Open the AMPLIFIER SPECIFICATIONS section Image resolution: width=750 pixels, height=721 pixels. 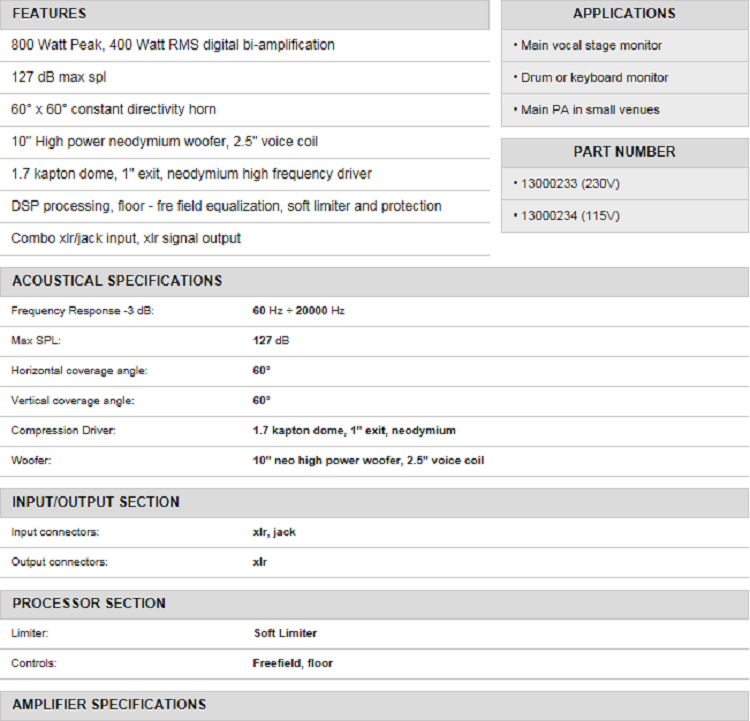coord(109,704)
